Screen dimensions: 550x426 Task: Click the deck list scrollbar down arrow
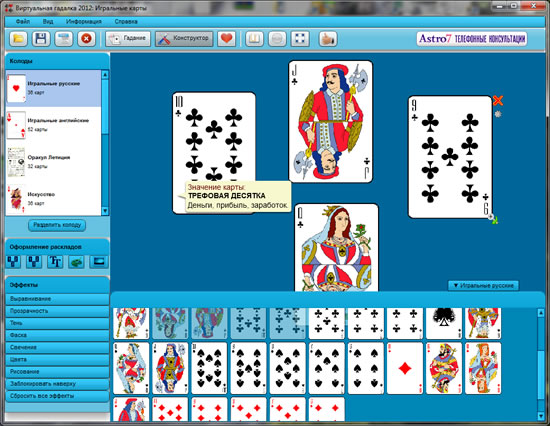coord(105,211)
